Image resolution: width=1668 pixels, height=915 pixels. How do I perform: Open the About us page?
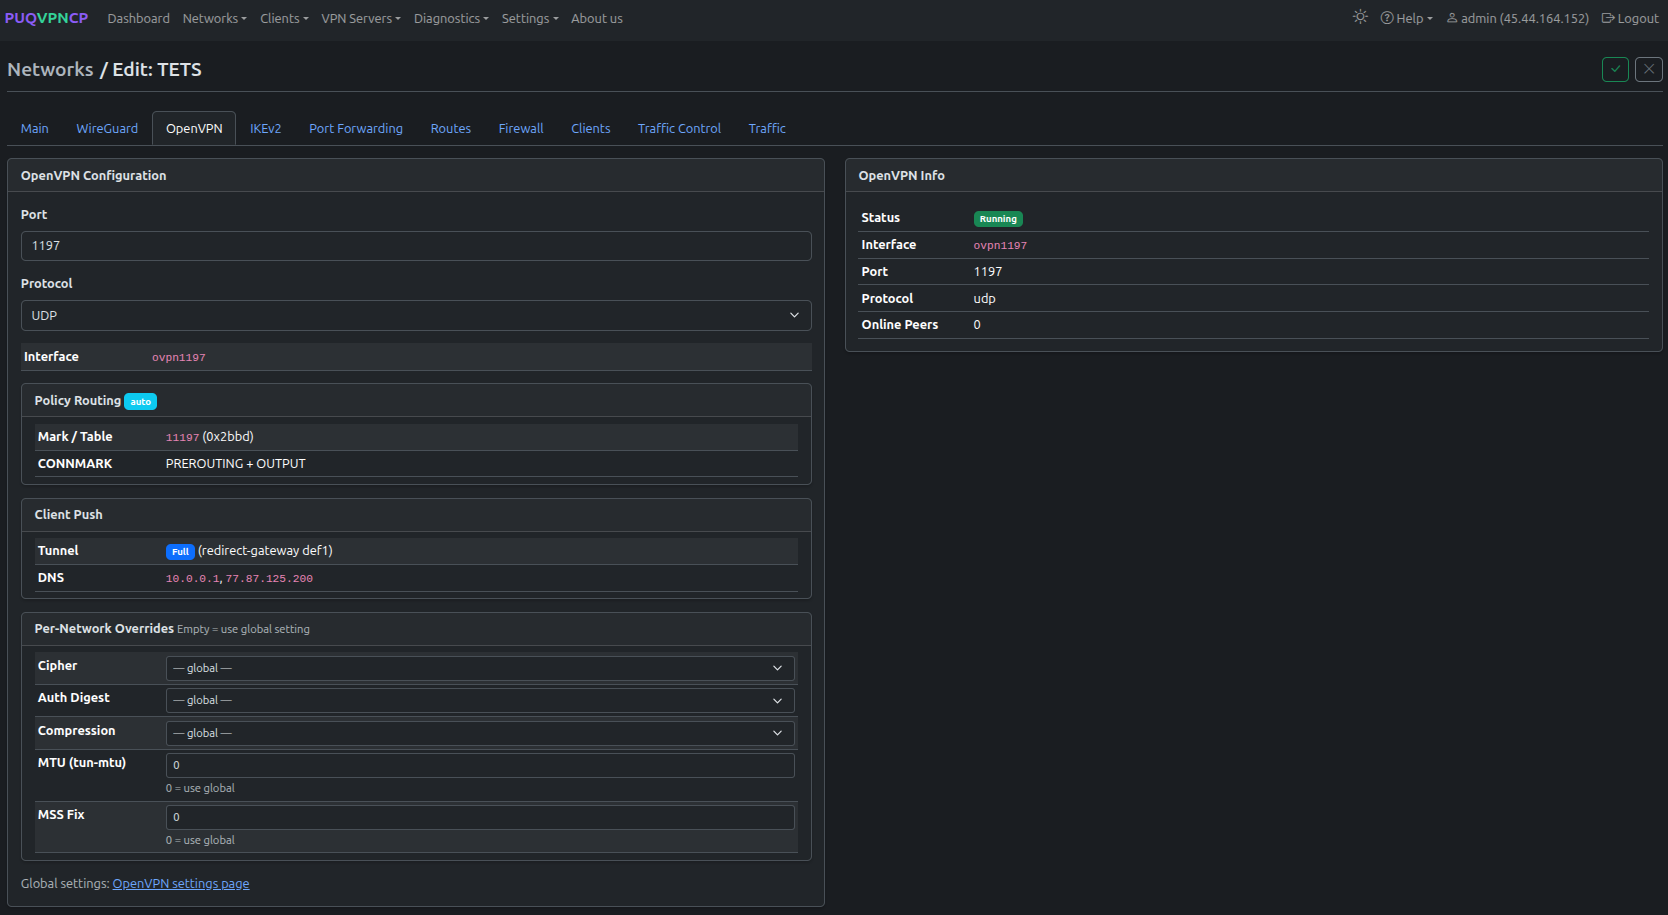point(597,18)
